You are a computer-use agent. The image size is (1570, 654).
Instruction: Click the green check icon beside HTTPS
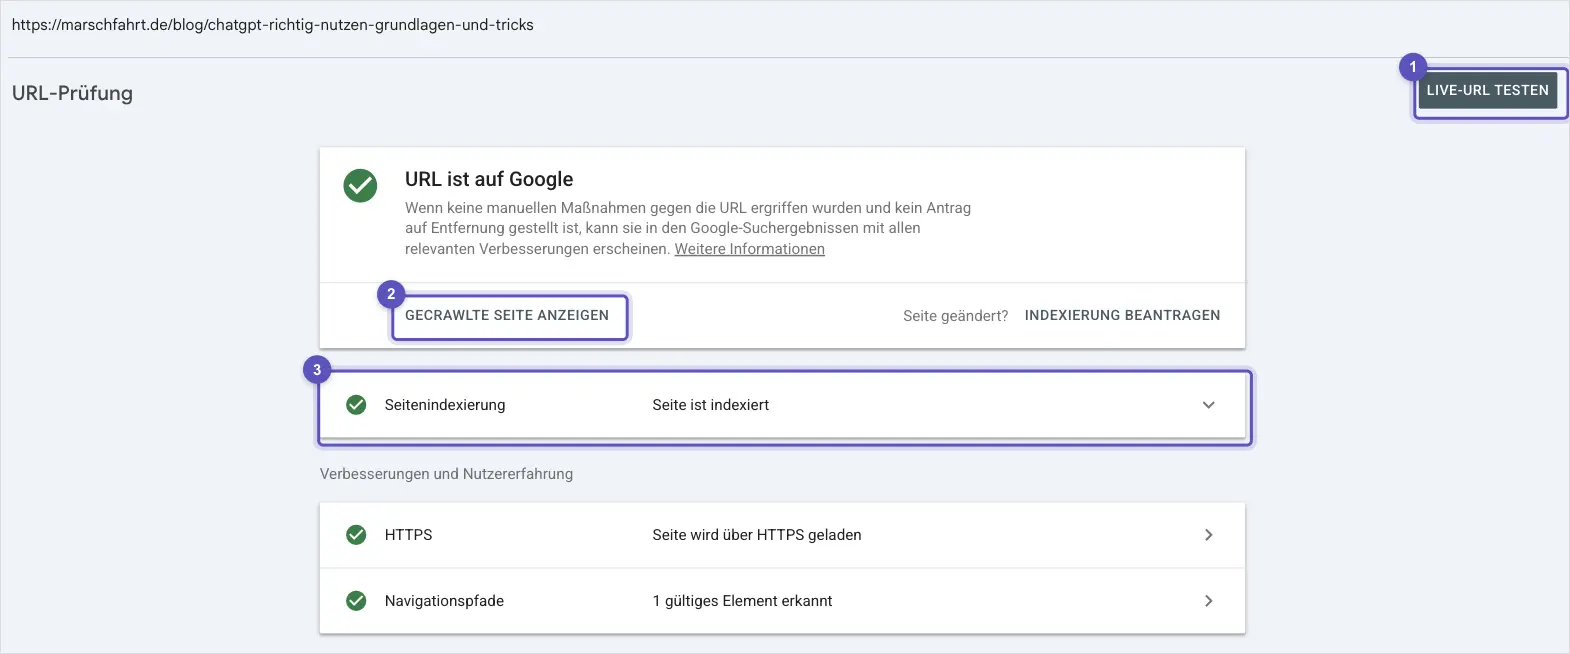coord(356,535)
